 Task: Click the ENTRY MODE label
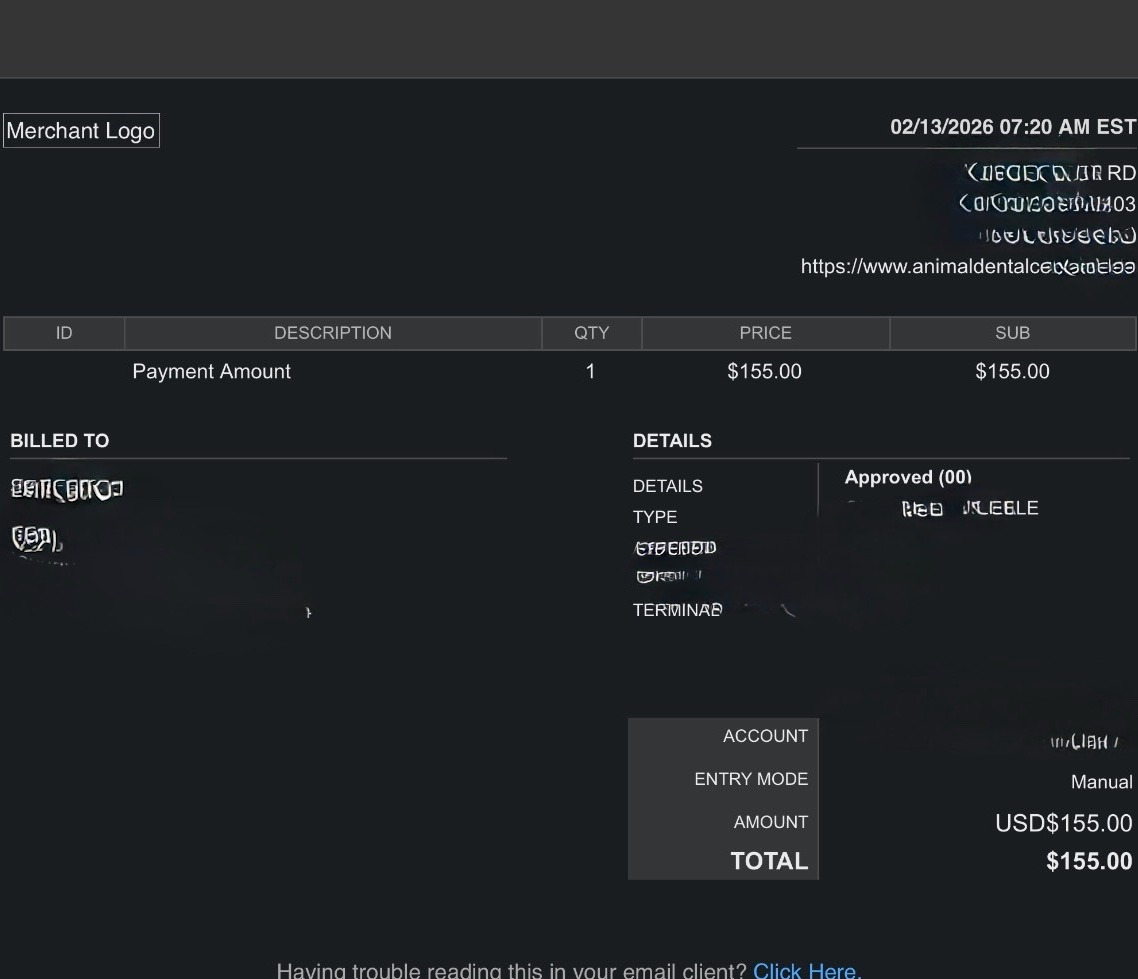[x=751, y=779]
